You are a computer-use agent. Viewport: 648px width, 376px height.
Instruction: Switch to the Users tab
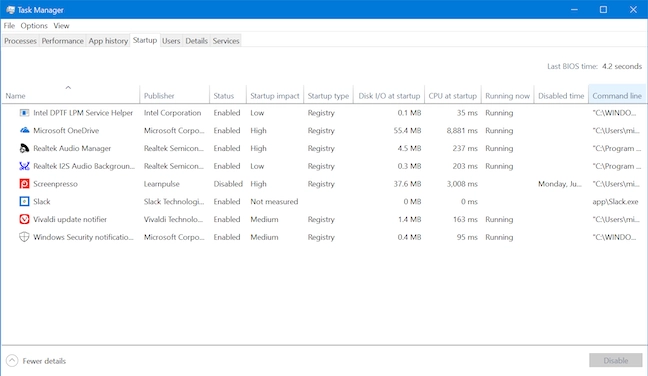point(171,41)
